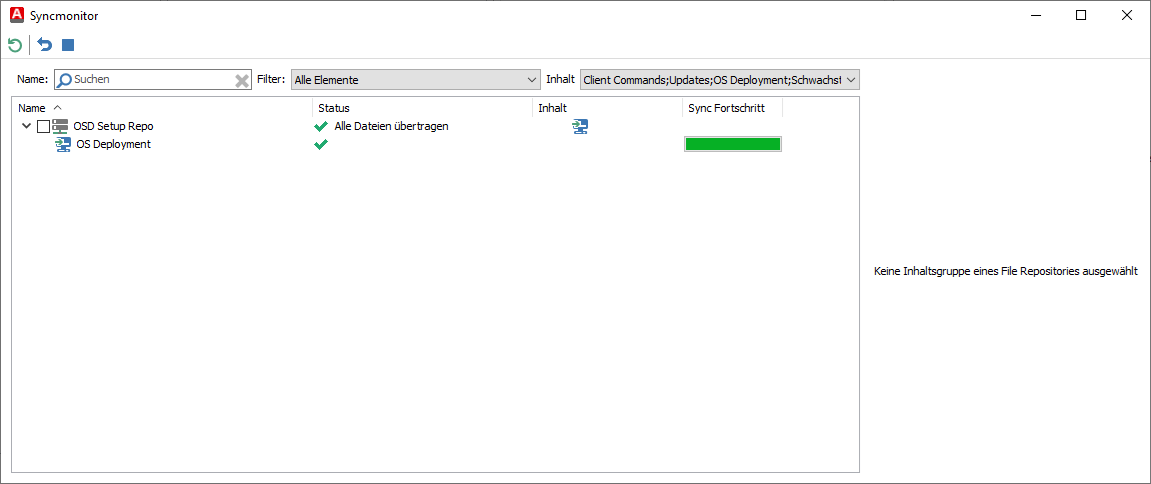
Task: Click the Status column header
Action: pyautogui.click(x=334, y=108)
